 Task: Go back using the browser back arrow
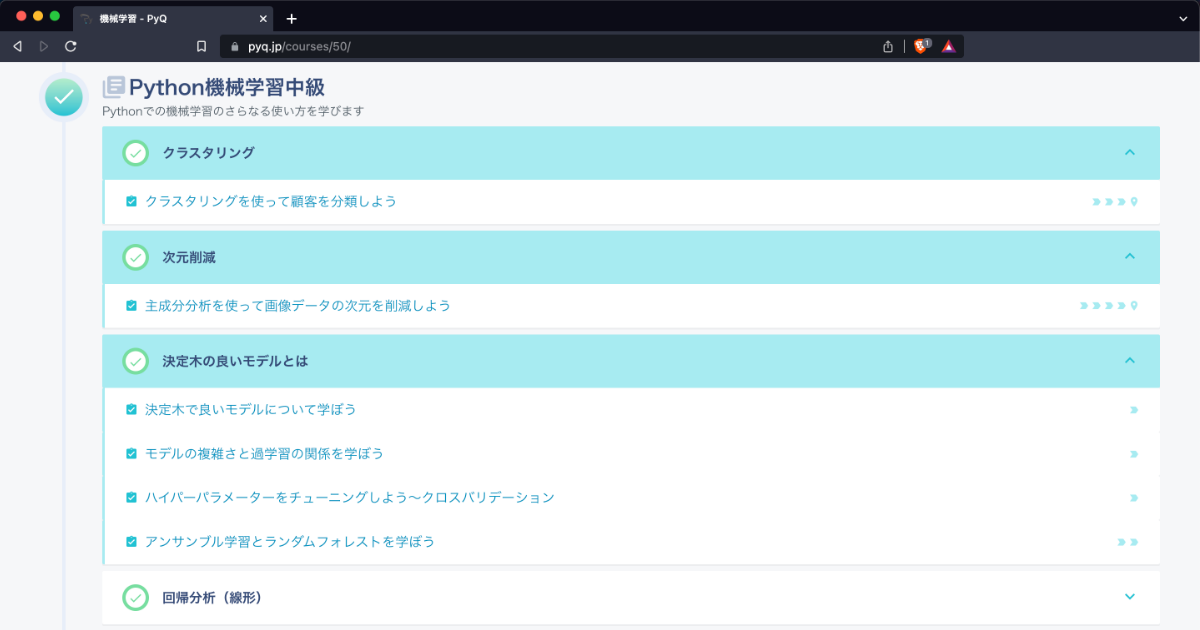pos(17,46)
